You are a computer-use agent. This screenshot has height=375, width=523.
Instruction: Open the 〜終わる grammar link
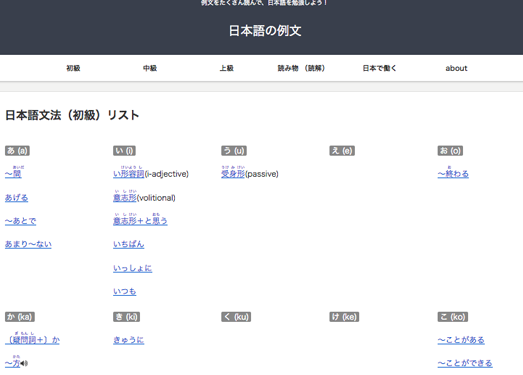tap(453, 173)
